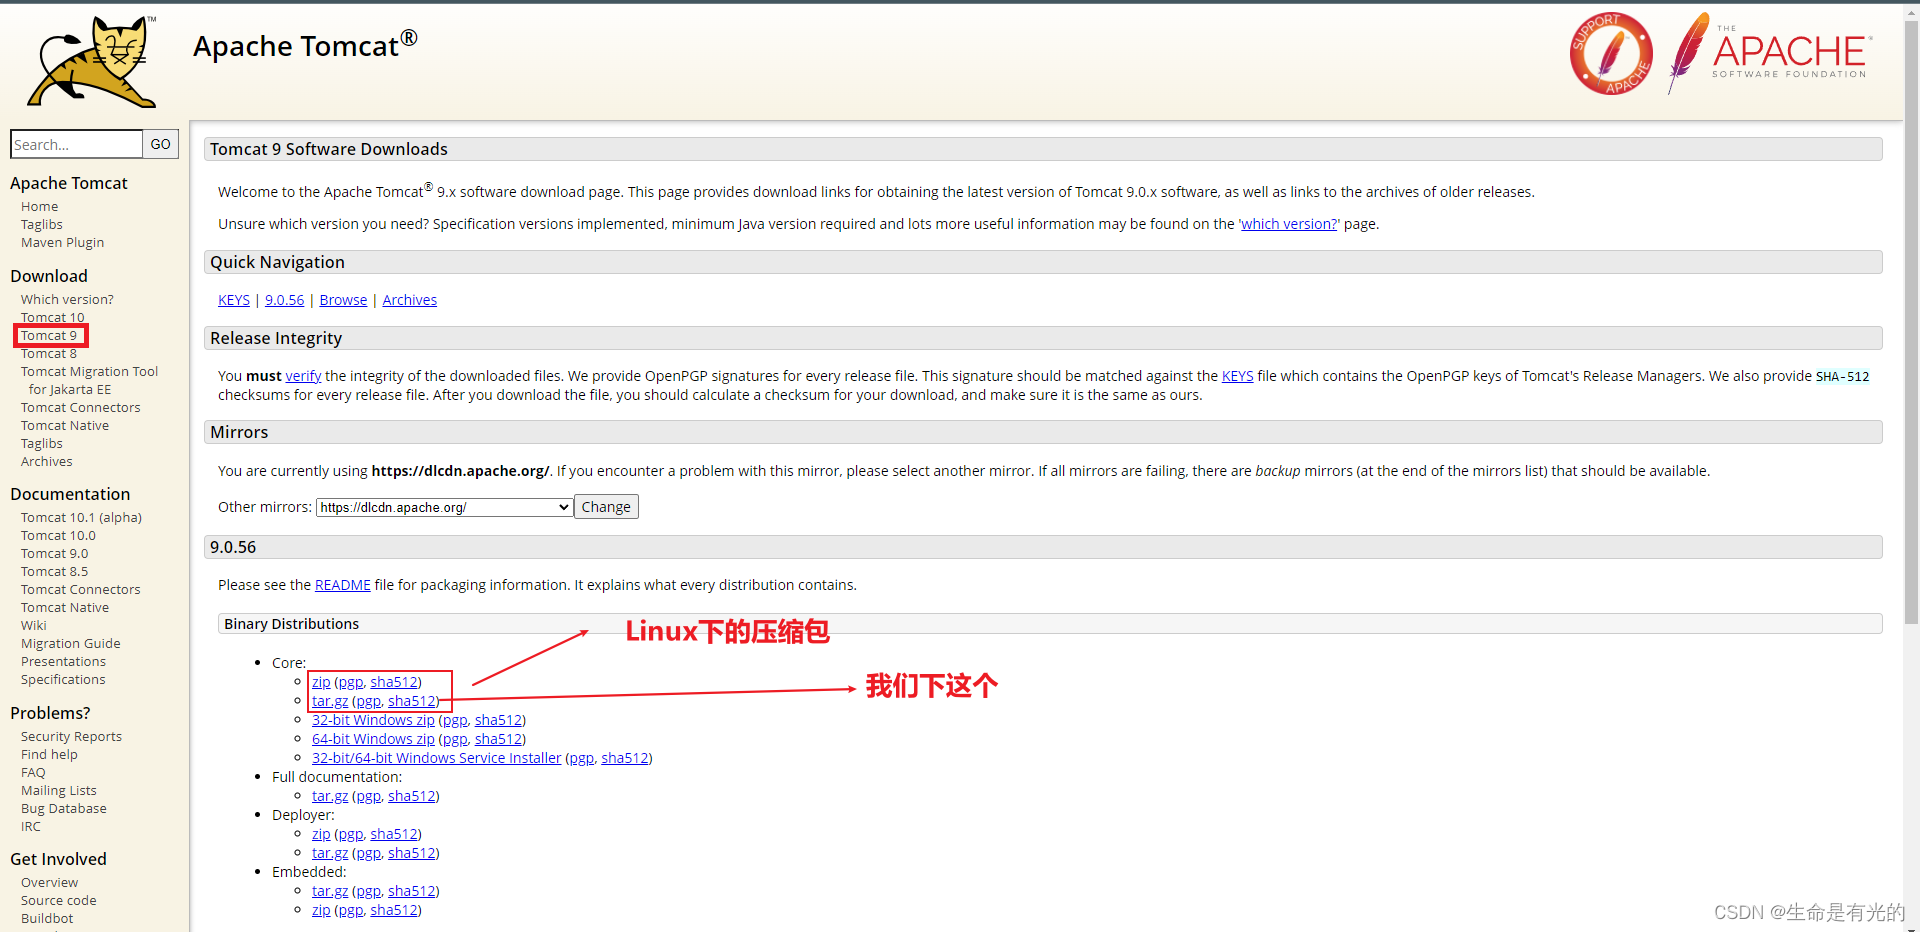Open Tomcat Connectors under Download
This screenshot has width=1920, height=932.
click(81, 407)
